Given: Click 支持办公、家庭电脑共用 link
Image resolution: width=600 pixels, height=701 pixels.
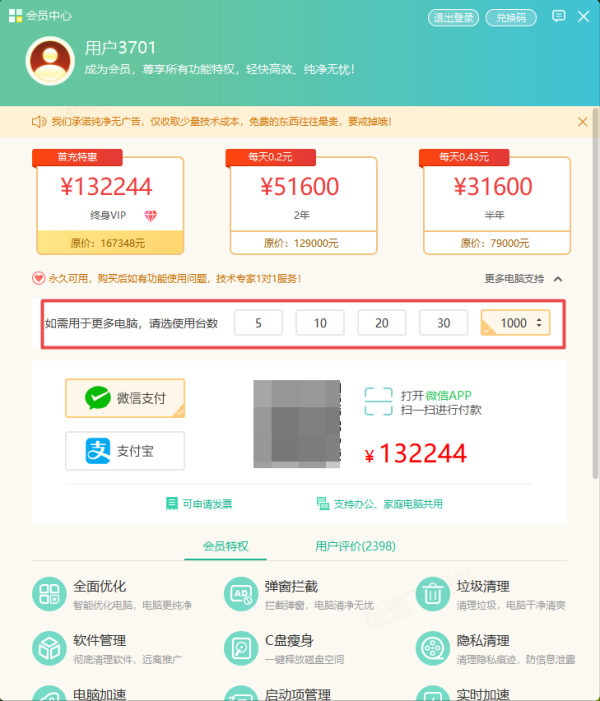Looking at the screenshot, I should click(388, 504).
